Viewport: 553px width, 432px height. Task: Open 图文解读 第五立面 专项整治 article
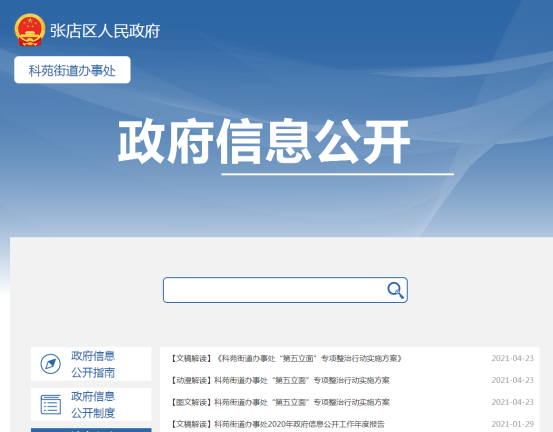(280, 402)
